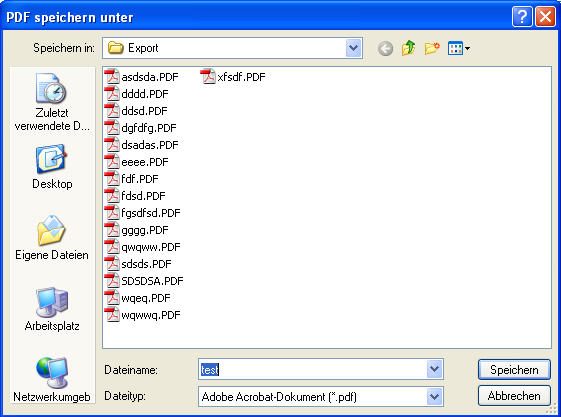
Task: Go up one folder level
Action: [x=409, y=48]
